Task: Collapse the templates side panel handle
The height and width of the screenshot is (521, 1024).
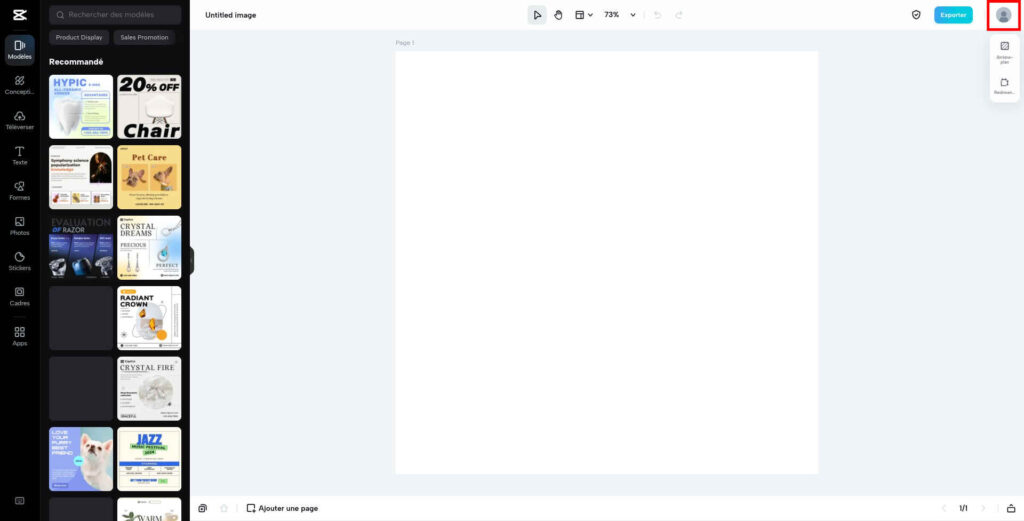Action: tap(191, 260)
